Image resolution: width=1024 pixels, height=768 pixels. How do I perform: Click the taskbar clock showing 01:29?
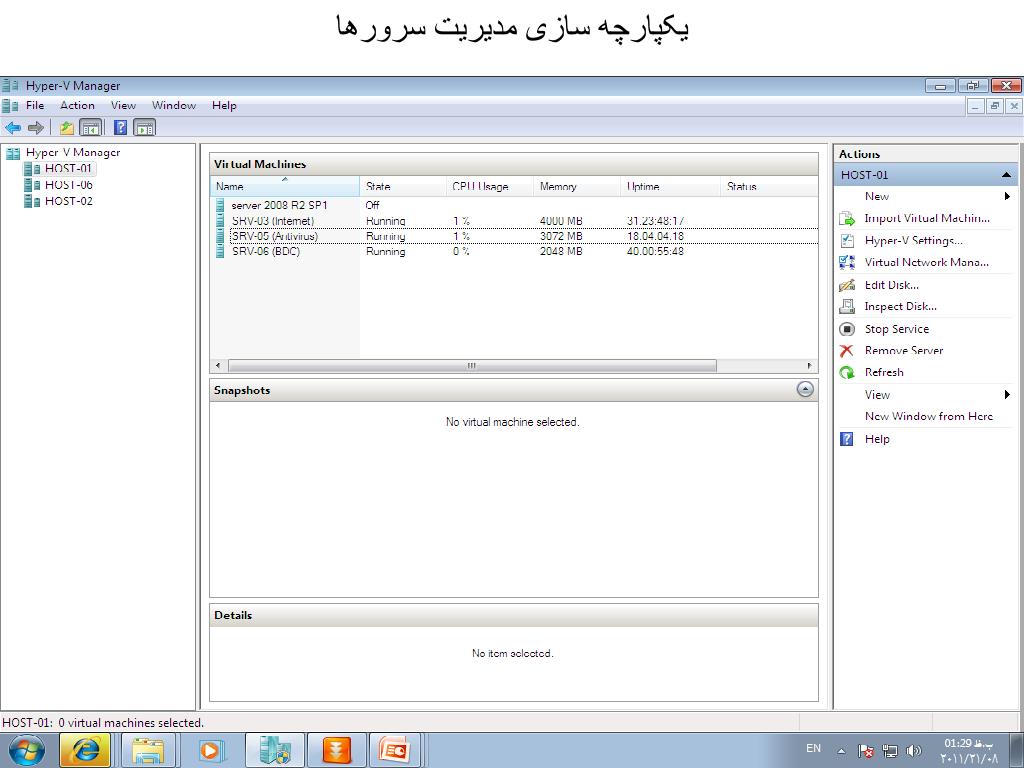tap(968, 751)
